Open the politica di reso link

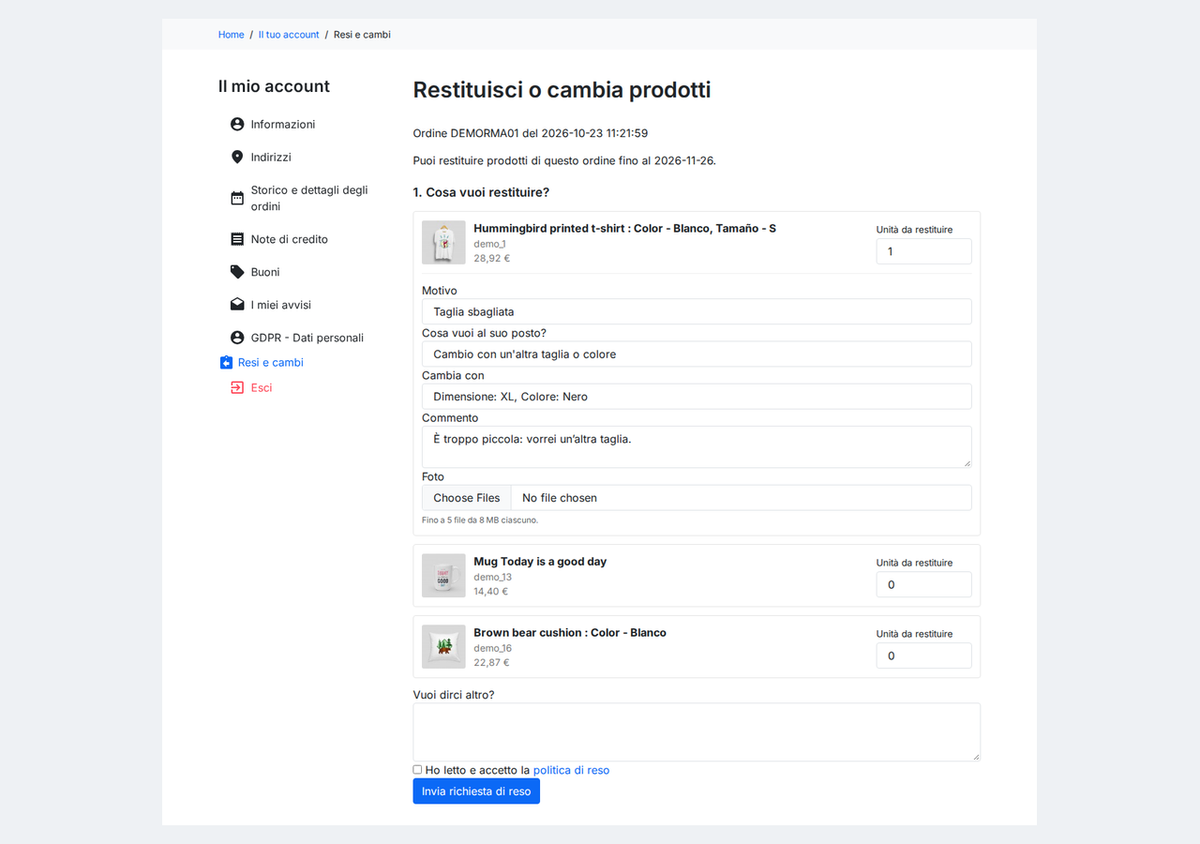(571, 770)
